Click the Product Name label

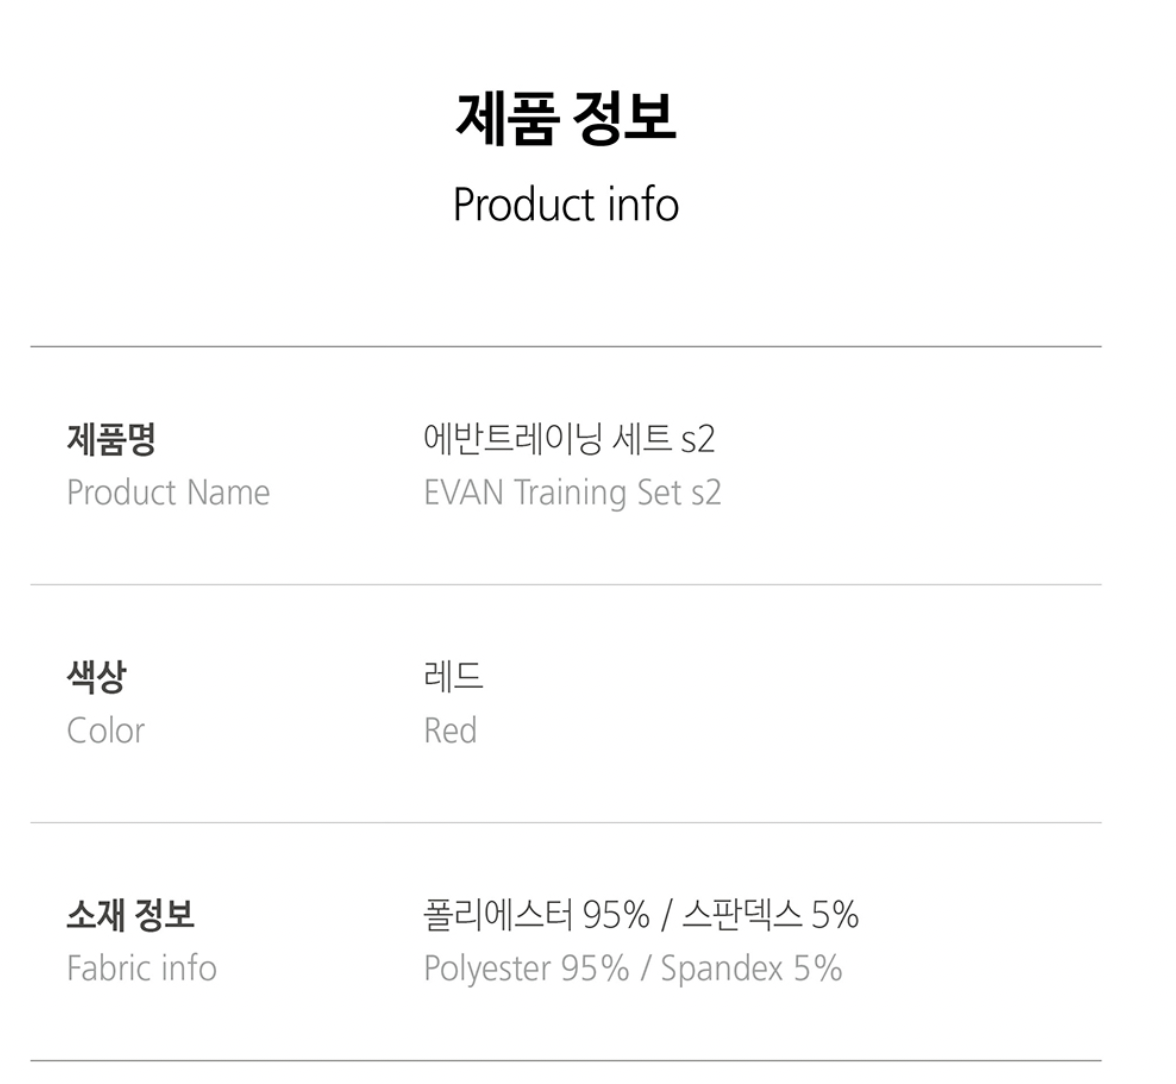pyautogui.click(x=168, y=493)
